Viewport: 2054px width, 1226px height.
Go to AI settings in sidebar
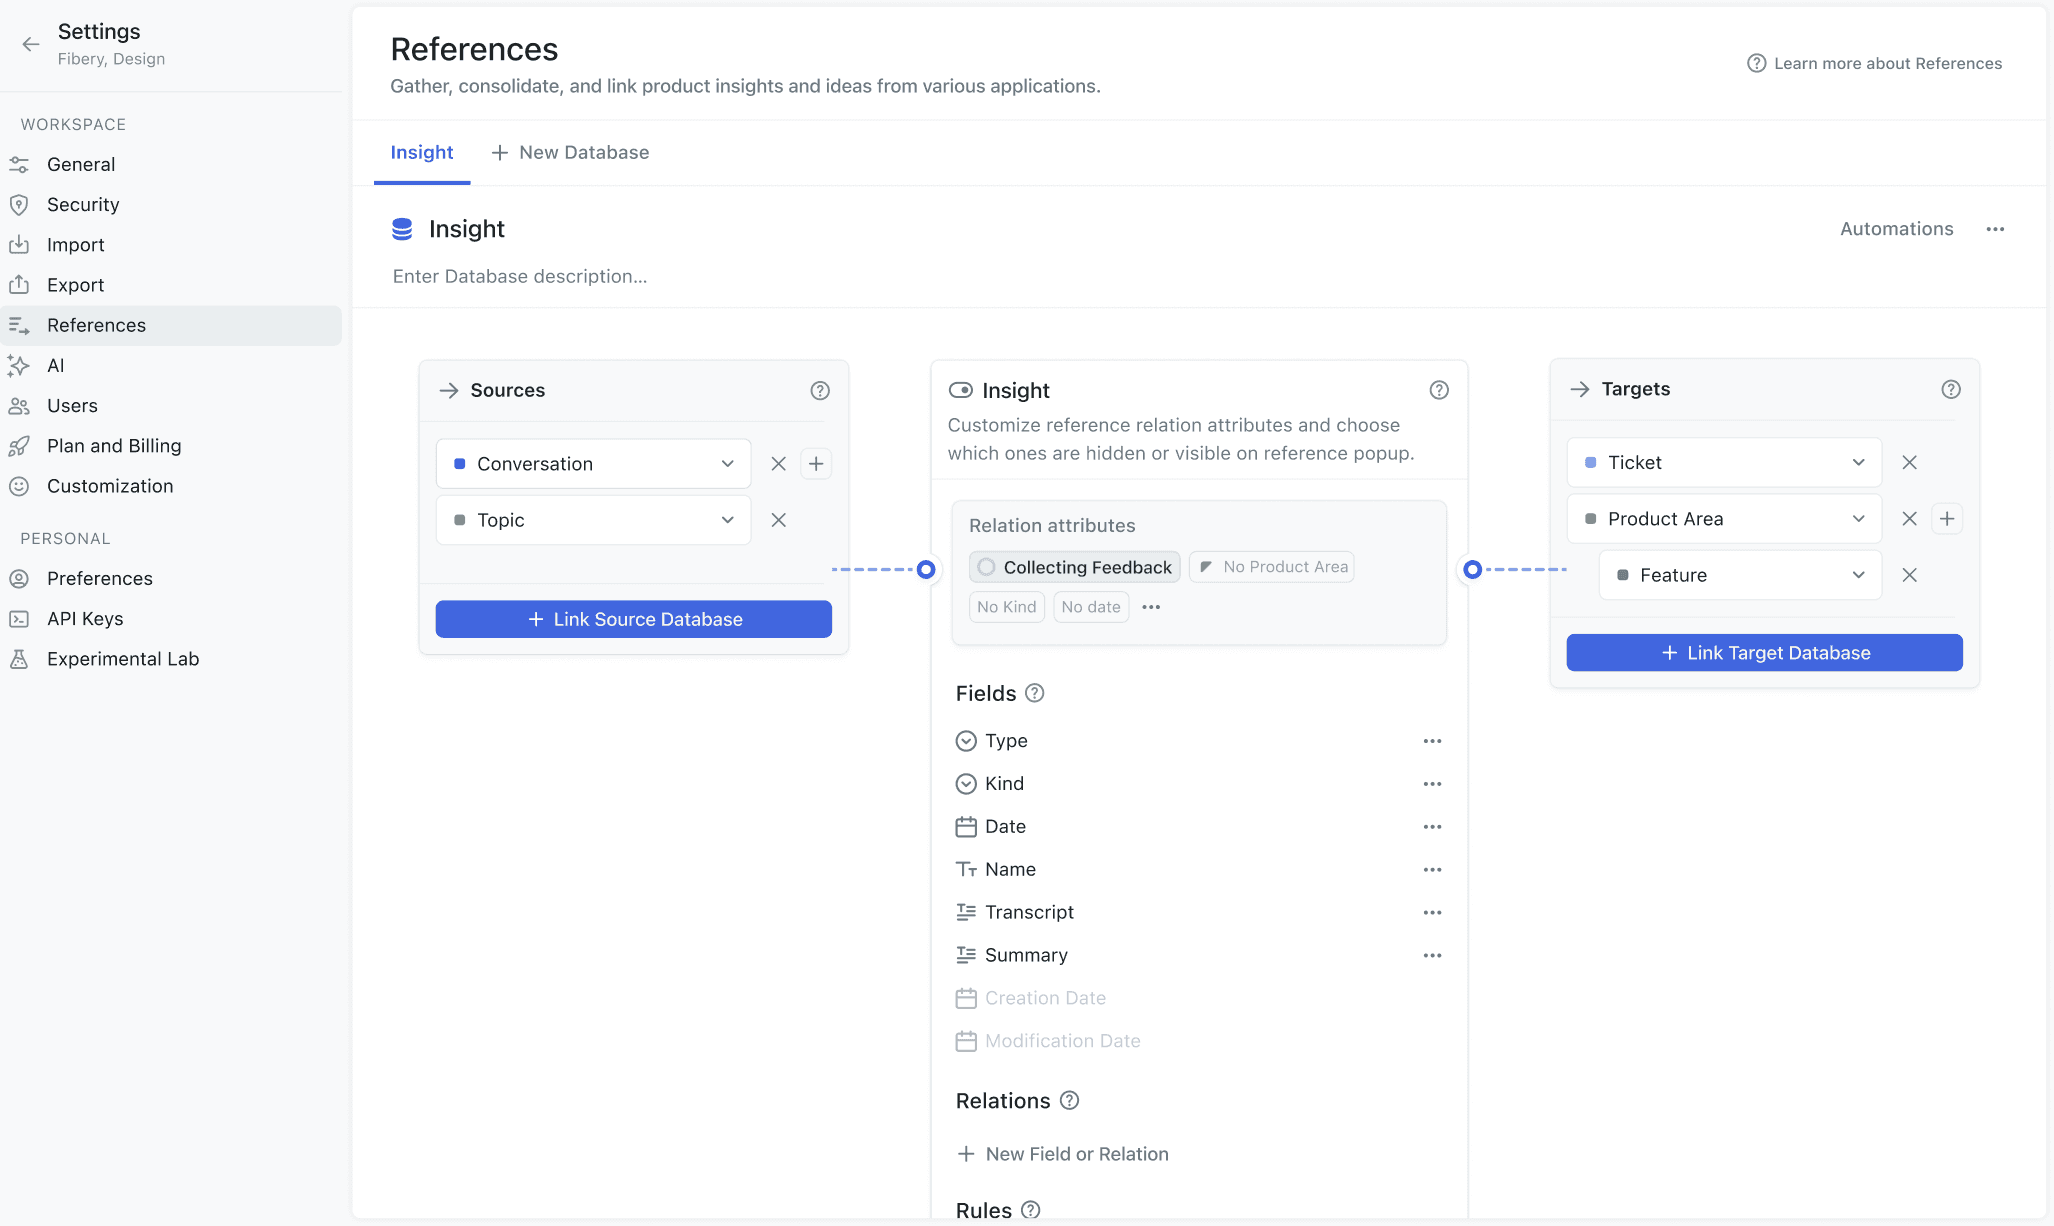pyautogui.click(x=56, y=366)
